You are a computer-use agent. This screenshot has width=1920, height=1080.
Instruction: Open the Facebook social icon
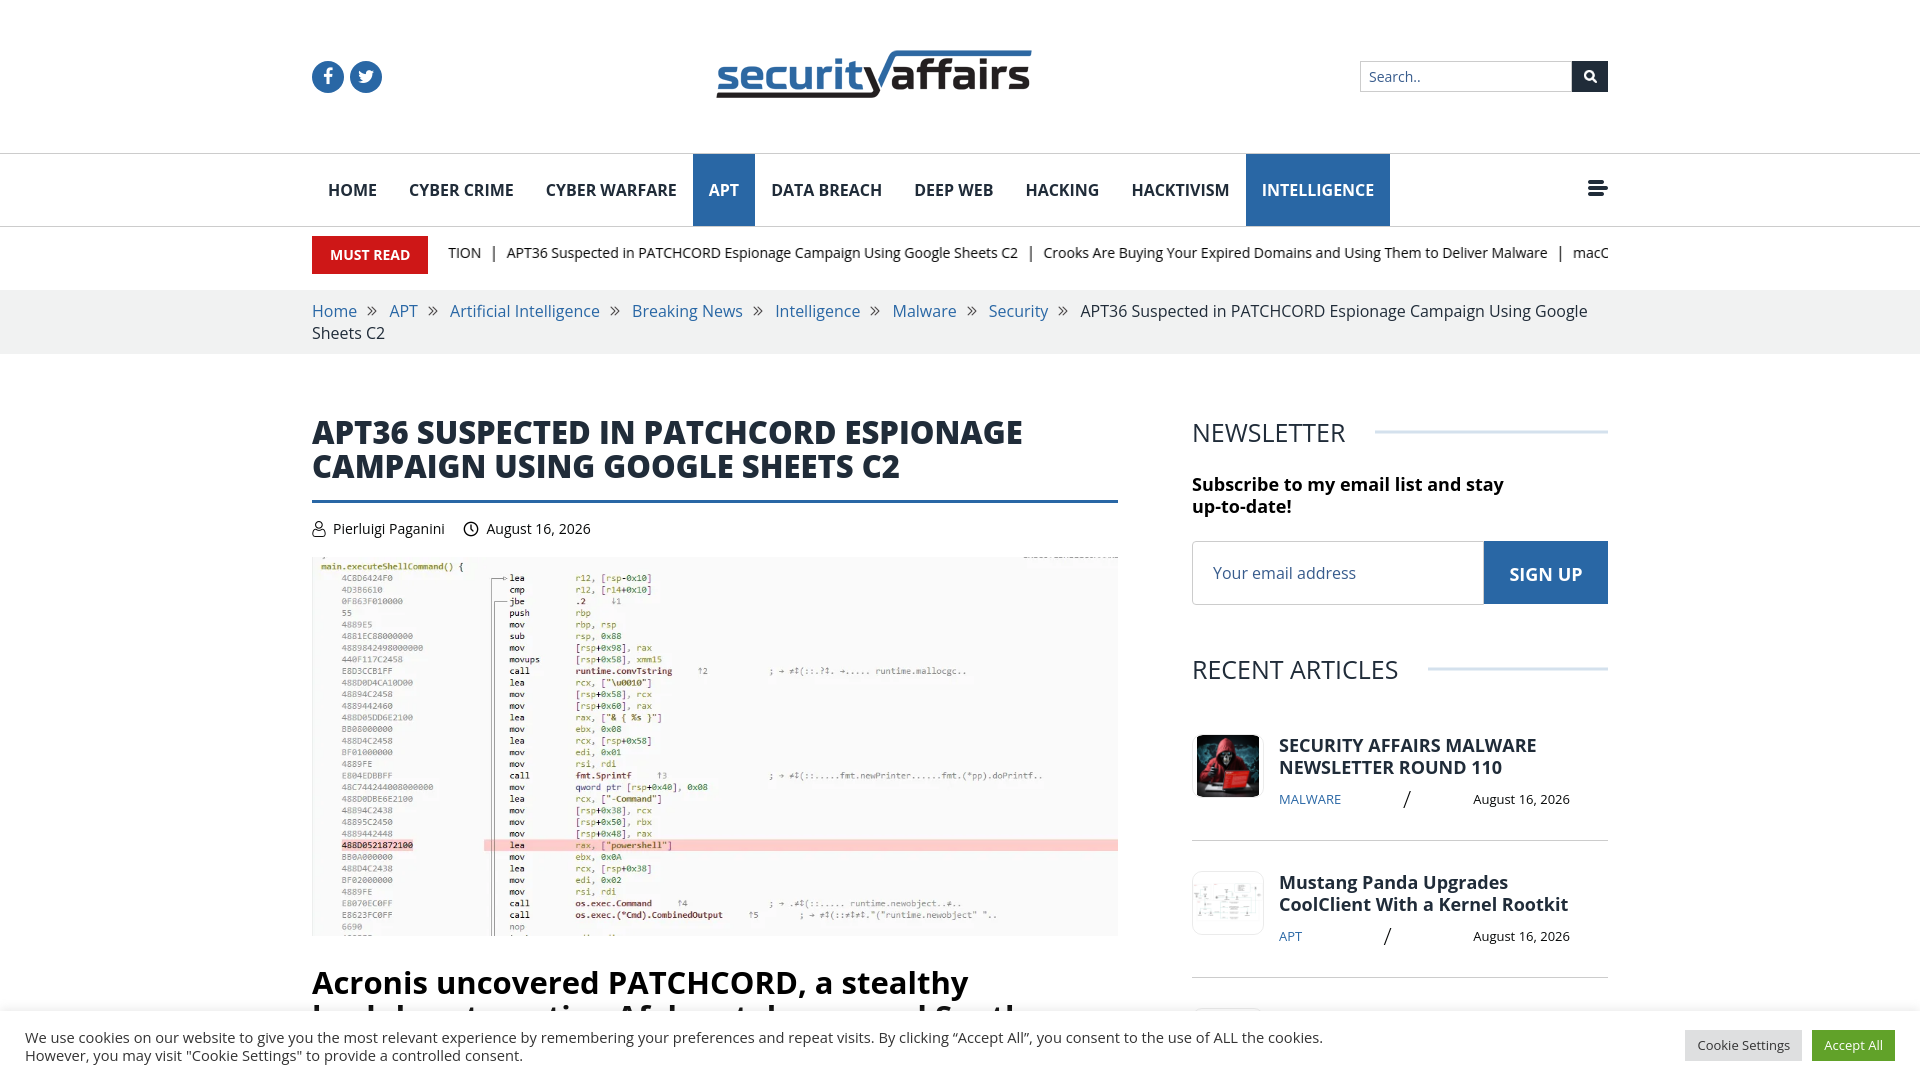[x=328, y=77]
